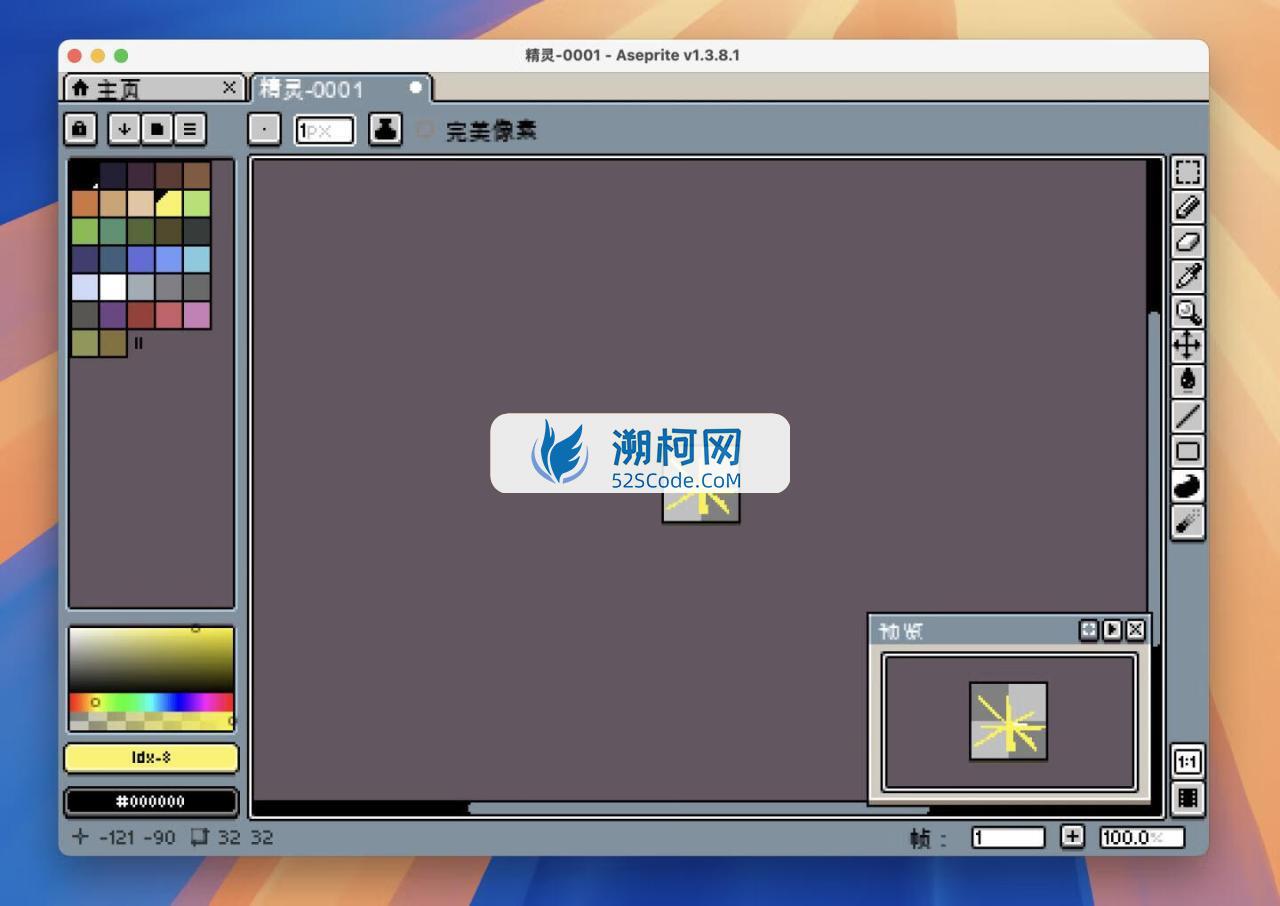Select the pink orchid palette swatch
Viewport: 1280px width, 906px height.
(x=197, y=315)
